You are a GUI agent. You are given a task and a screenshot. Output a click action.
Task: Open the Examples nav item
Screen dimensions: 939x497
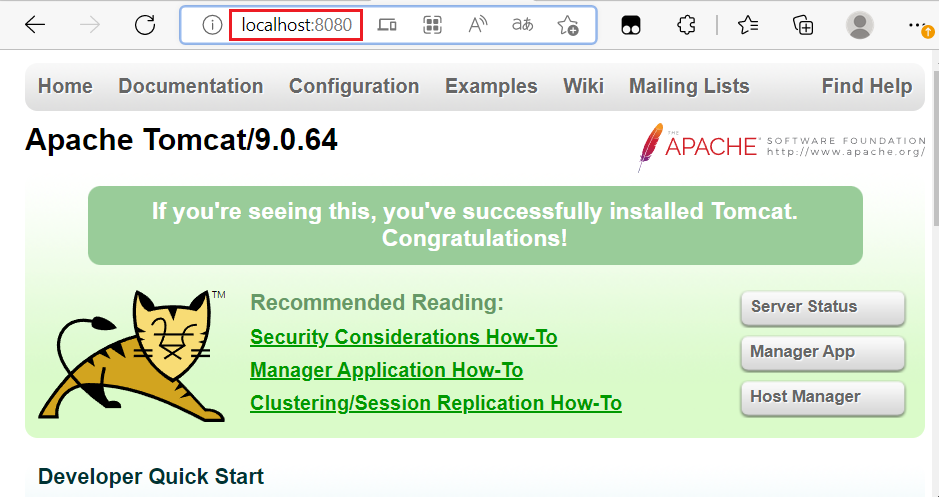tap(491, 86)
